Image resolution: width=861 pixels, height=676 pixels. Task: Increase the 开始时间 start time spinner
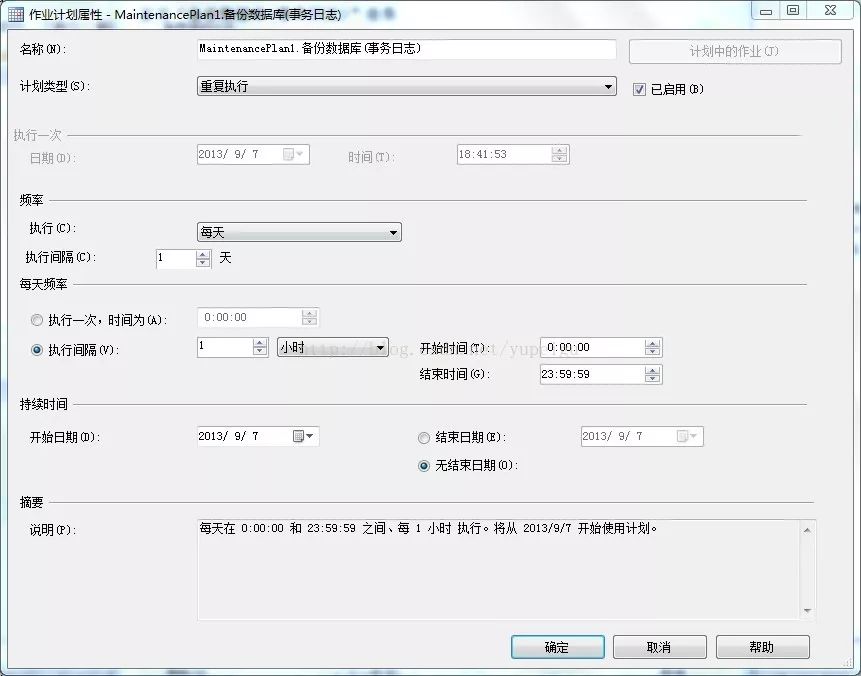click(653, 343)
